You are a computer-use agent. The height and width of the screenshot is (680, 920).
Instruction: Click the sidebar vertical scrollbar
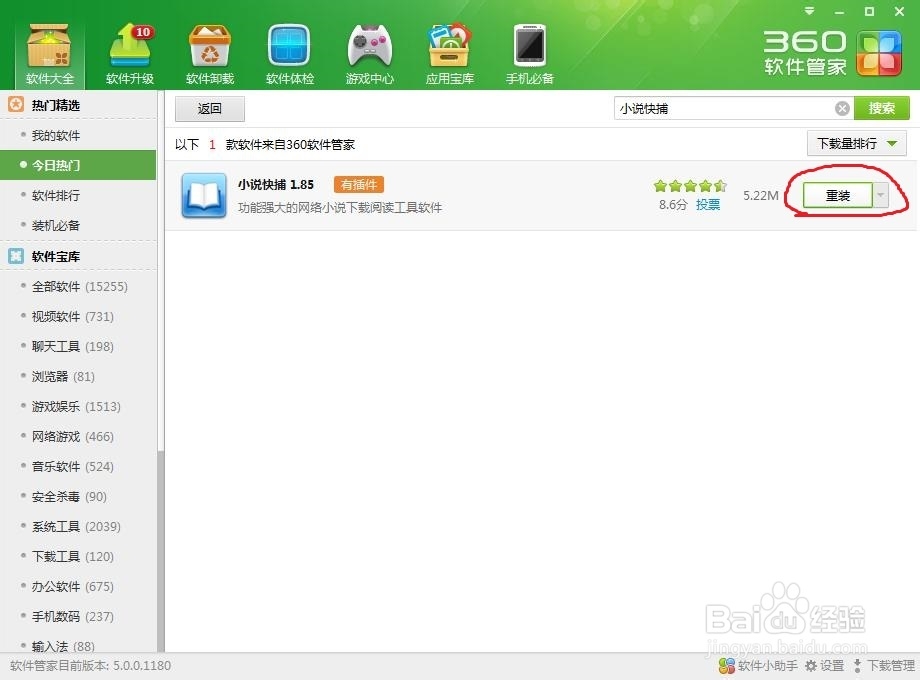160,552
